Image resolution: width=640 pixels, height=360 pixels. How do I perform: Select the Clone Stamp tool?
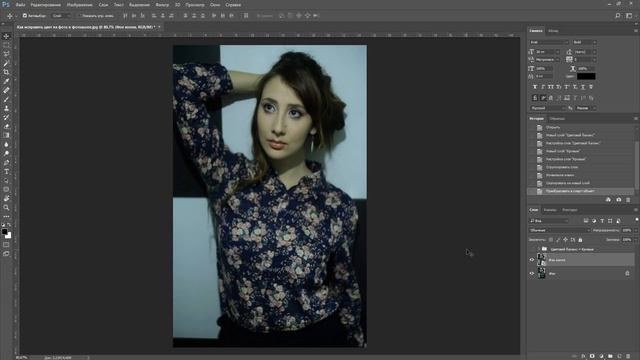(x=6, y=108)
